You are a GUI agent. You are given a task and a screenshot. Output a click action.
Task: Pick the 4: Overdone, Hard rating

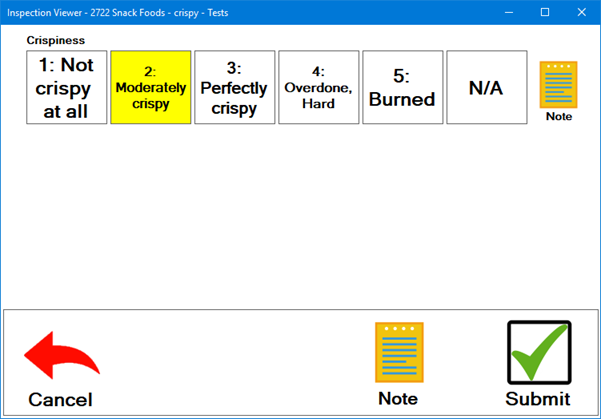pyautogui.click(x=318, y=88)
